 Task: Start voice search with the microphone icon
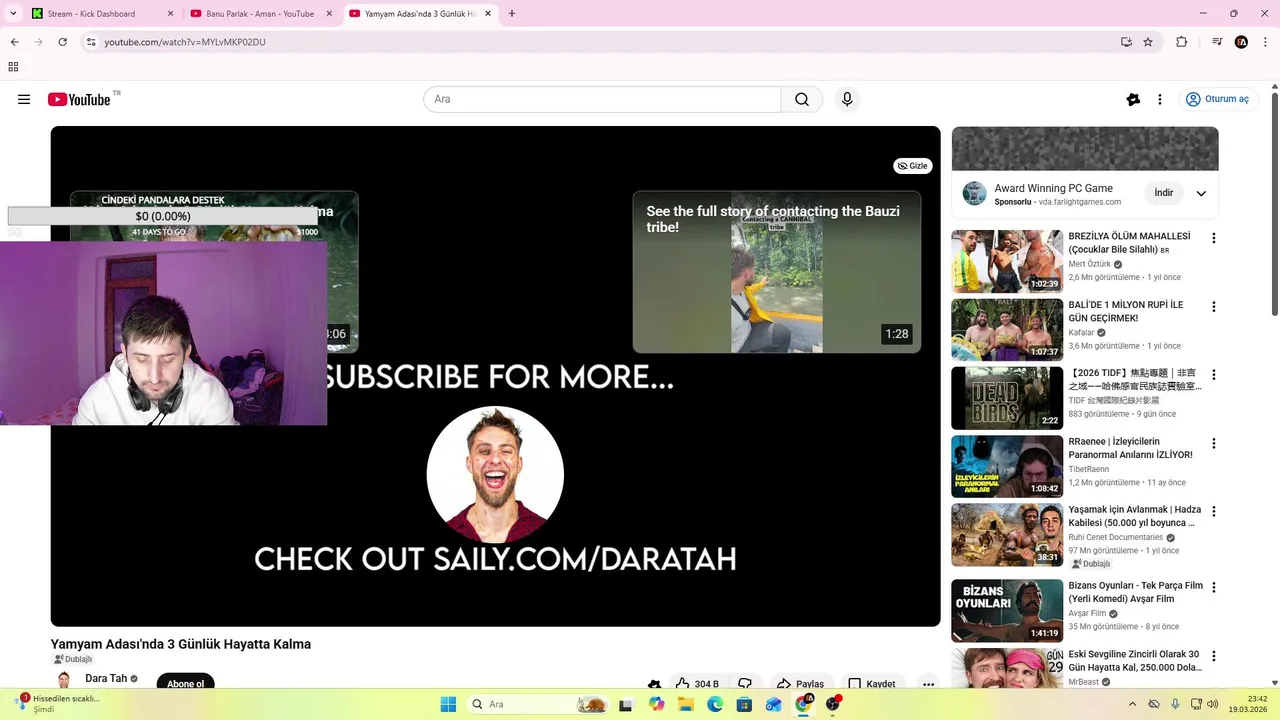click(847, 99)
